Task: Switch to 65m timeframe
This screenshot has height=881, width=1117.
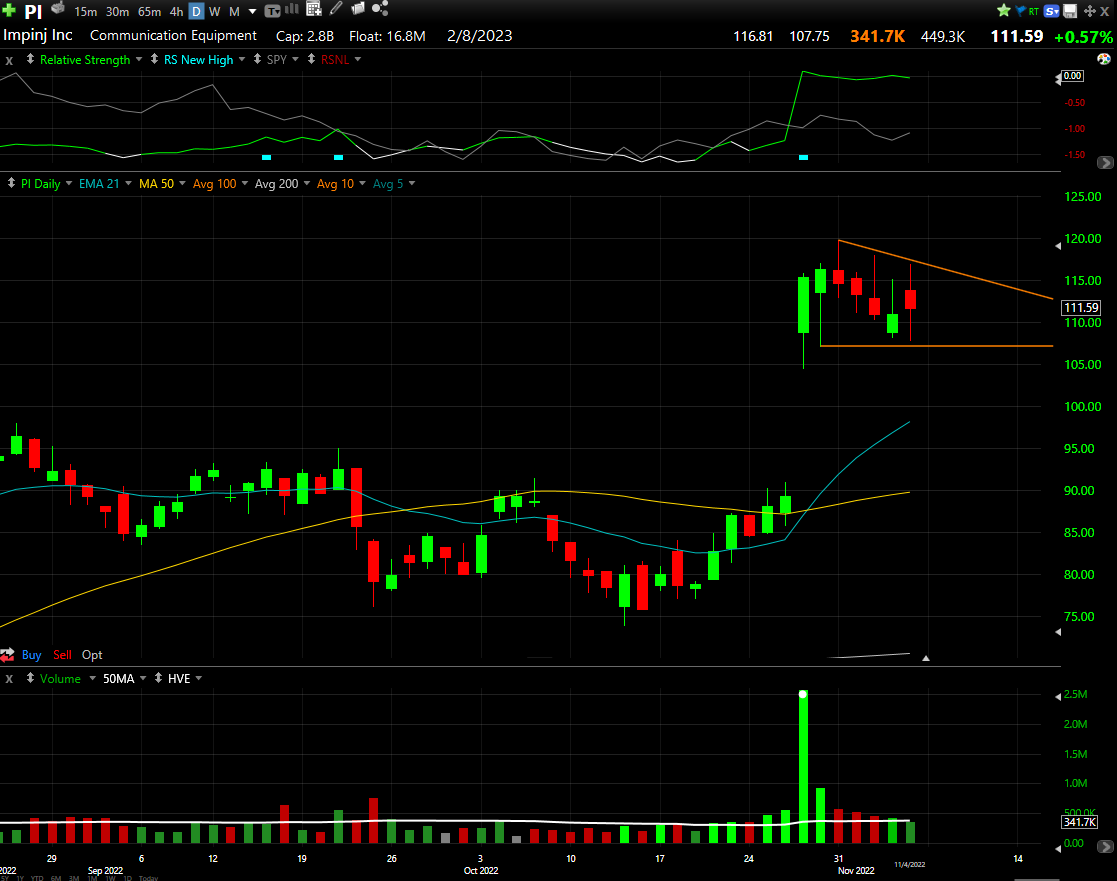Action: tap(150, 11)
